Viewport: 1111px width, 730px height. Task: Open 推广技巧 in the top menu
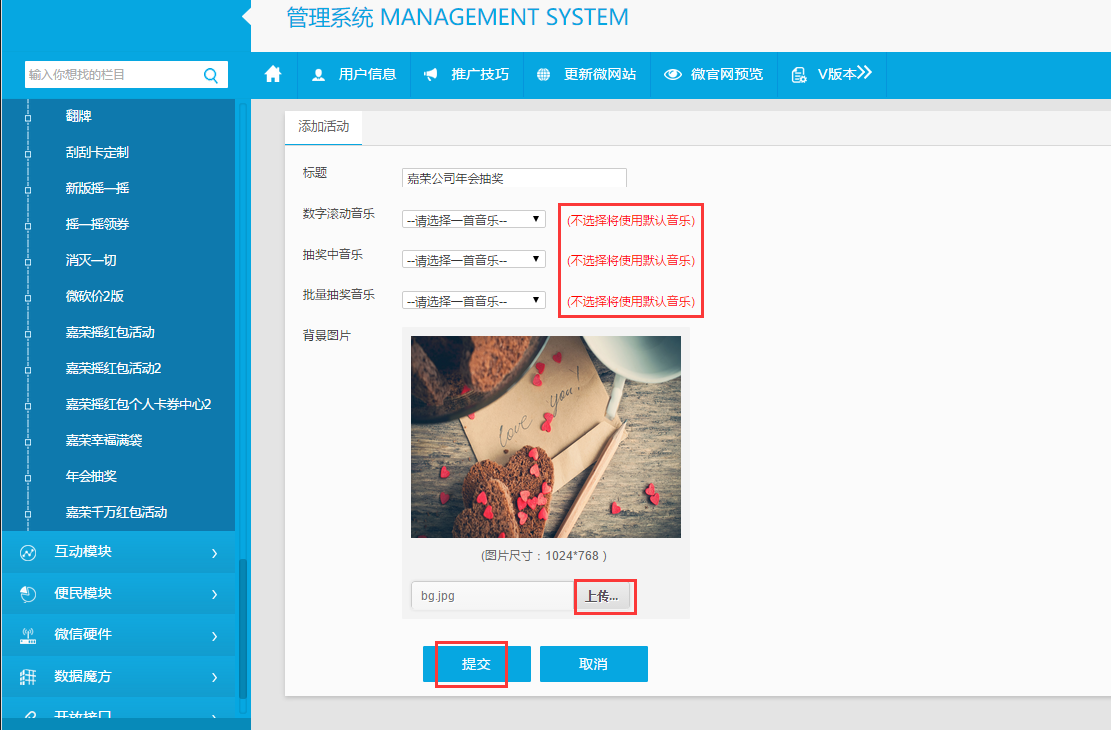pyautogui.click(x=467, y=74)
